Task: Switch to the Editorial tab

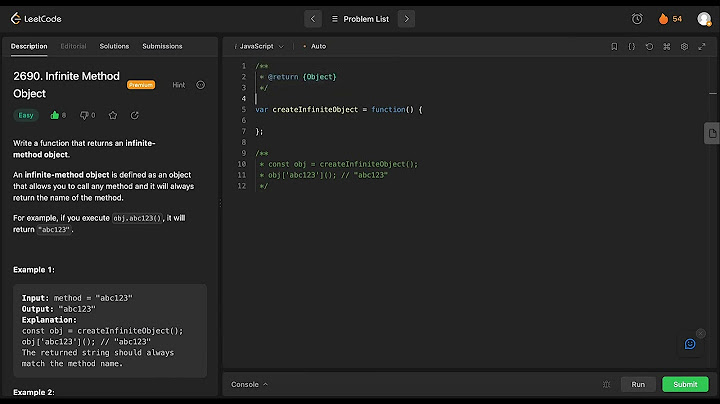Action: [x=73, y=46]
